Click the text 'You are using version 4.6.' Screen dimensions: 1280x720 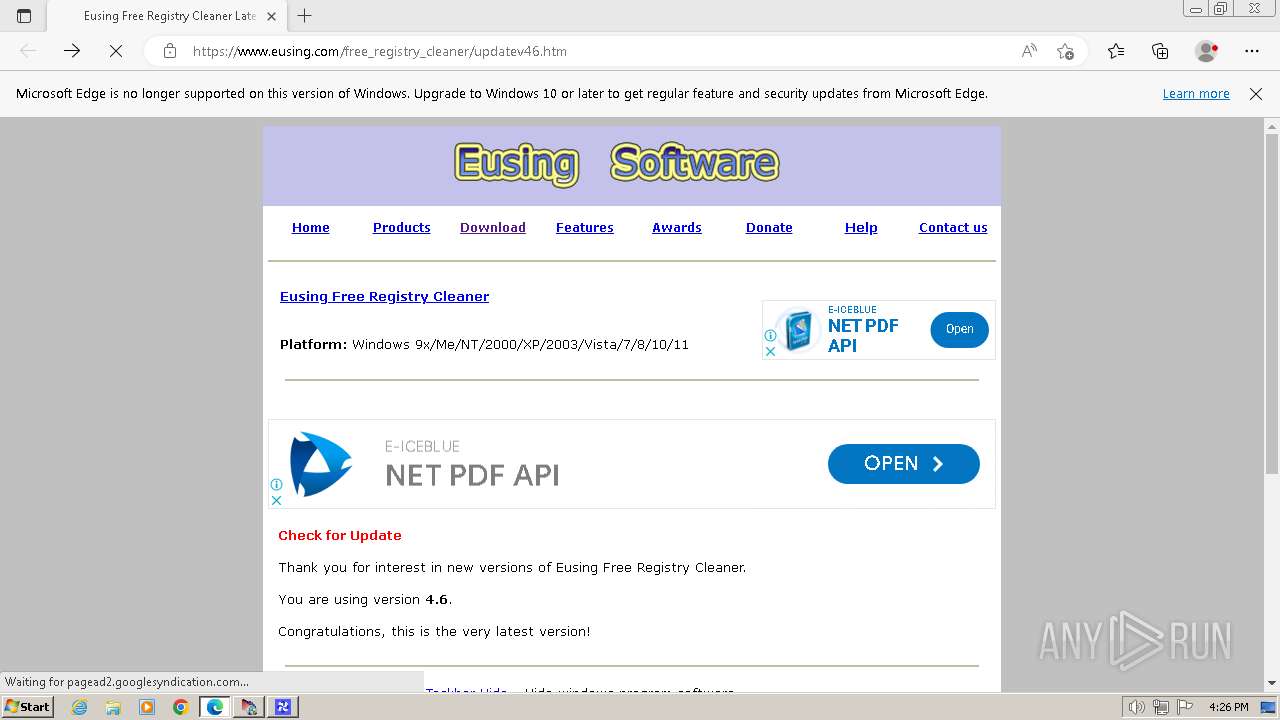365,600
